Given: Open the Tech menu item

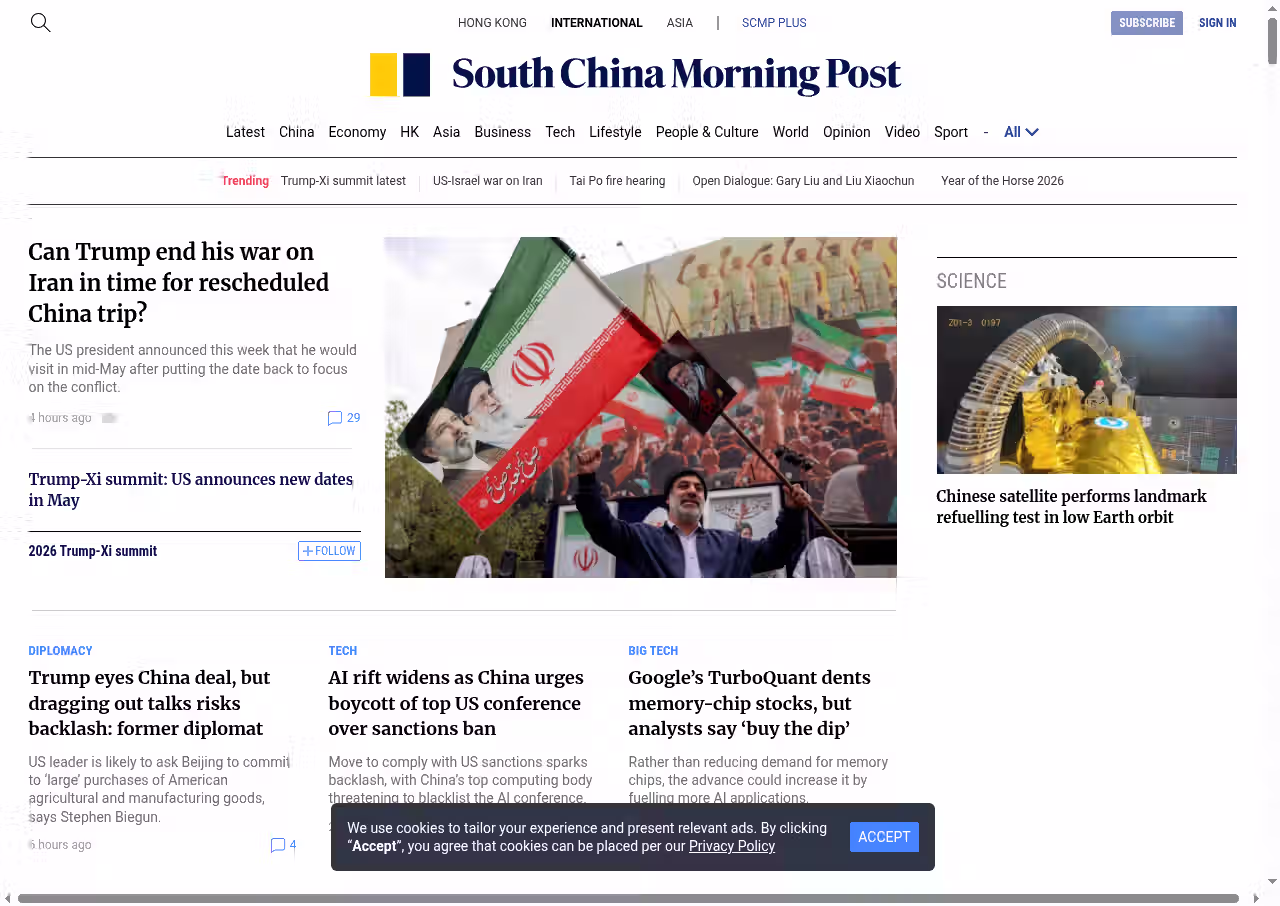Looking at the screenshot, I should (560, 132).
